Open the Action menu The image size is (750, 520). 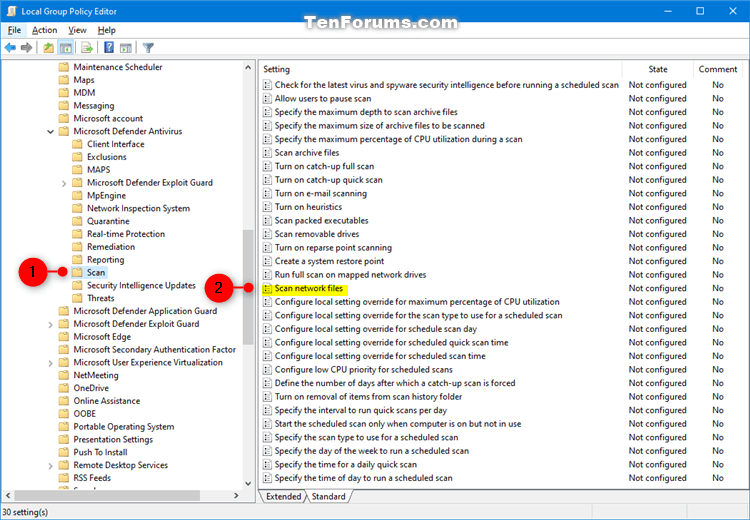44,30
